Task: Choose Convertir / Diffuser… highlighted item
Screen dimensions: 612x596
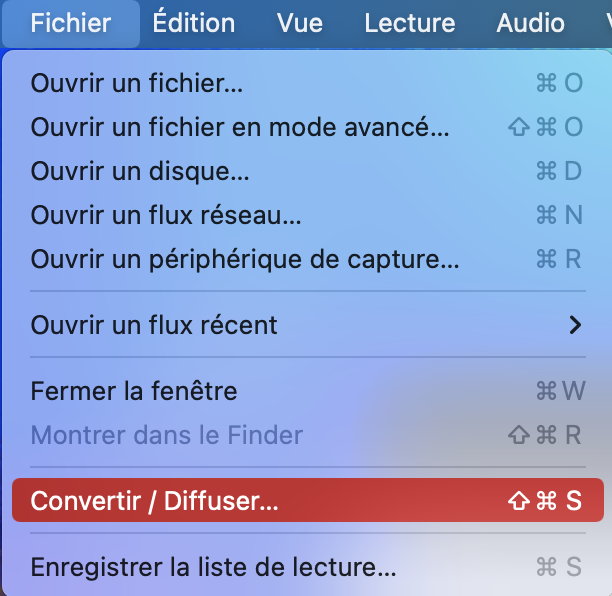Action: click(155, 501)
